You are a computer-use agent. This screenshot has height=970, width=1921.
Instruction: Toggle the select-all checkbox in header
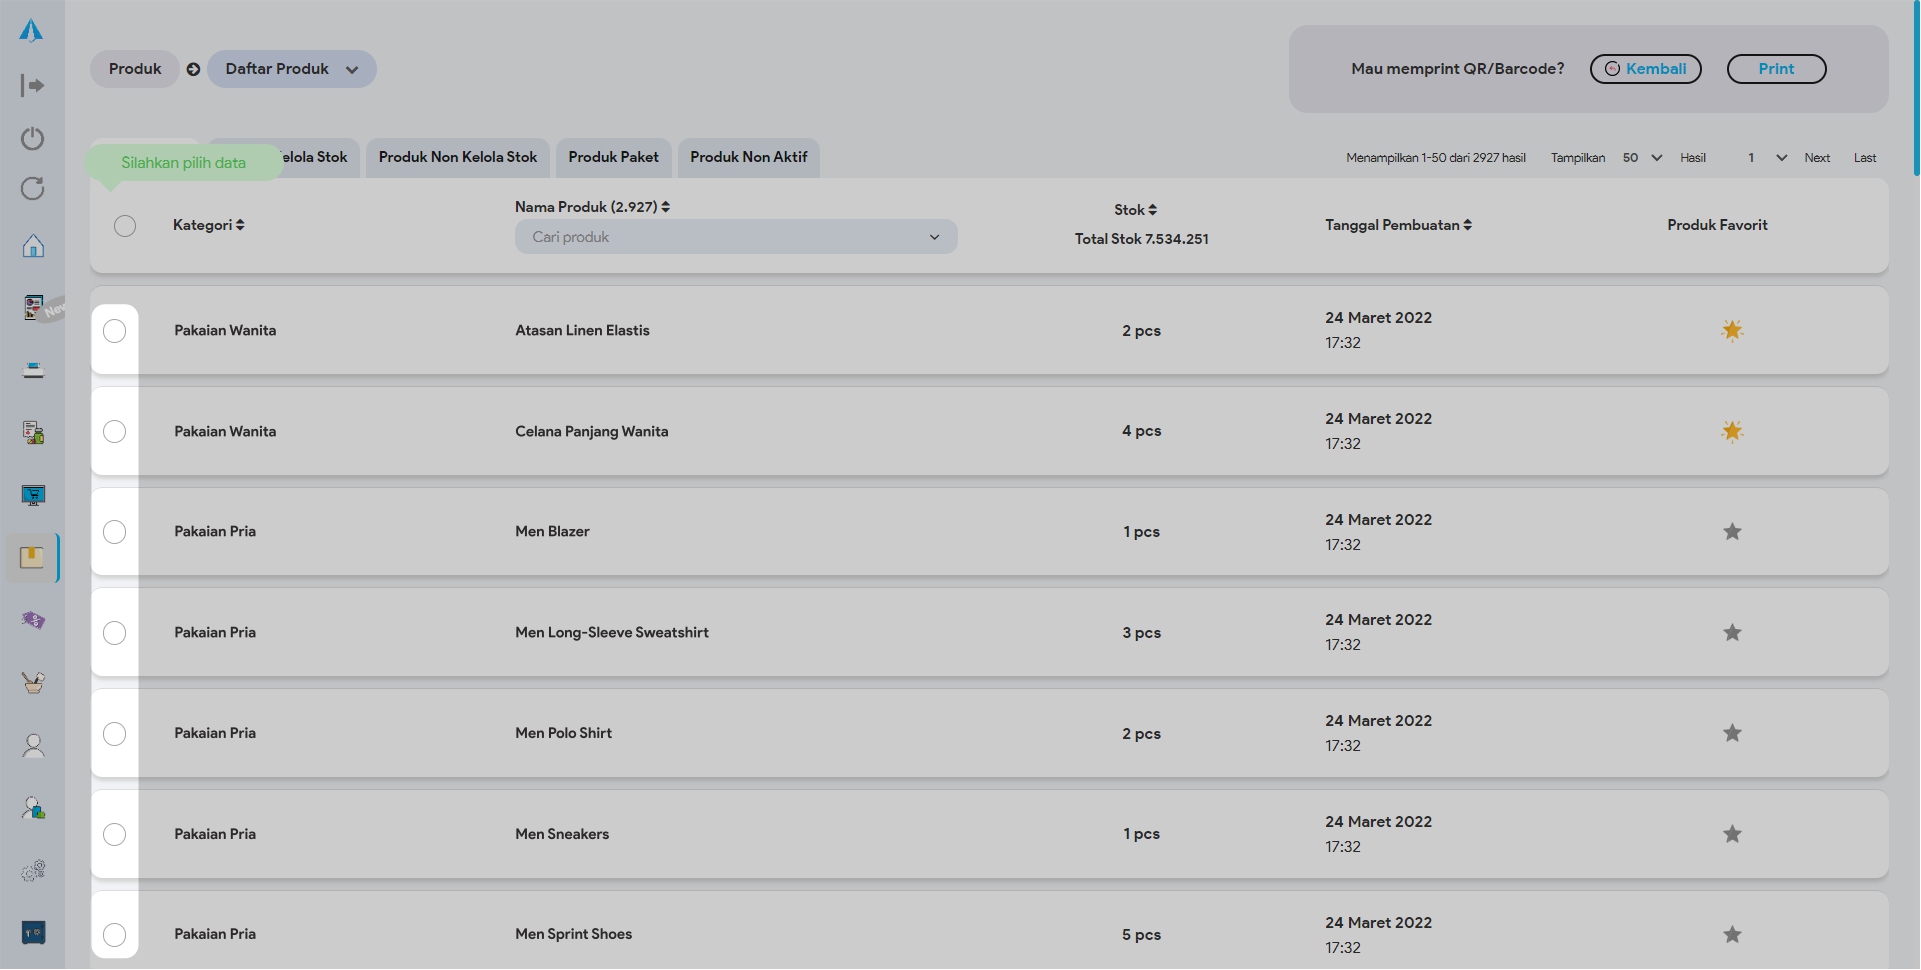125,226
